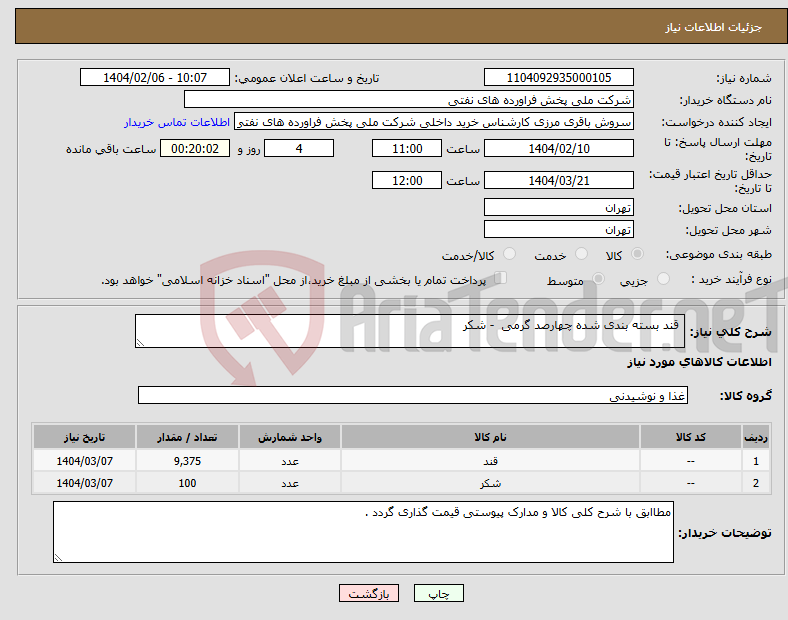The width and height of the screenshot is (788, 620).
Task: Click the جزئیات اطلاعات نیاز header title
Action: (714, 27)
